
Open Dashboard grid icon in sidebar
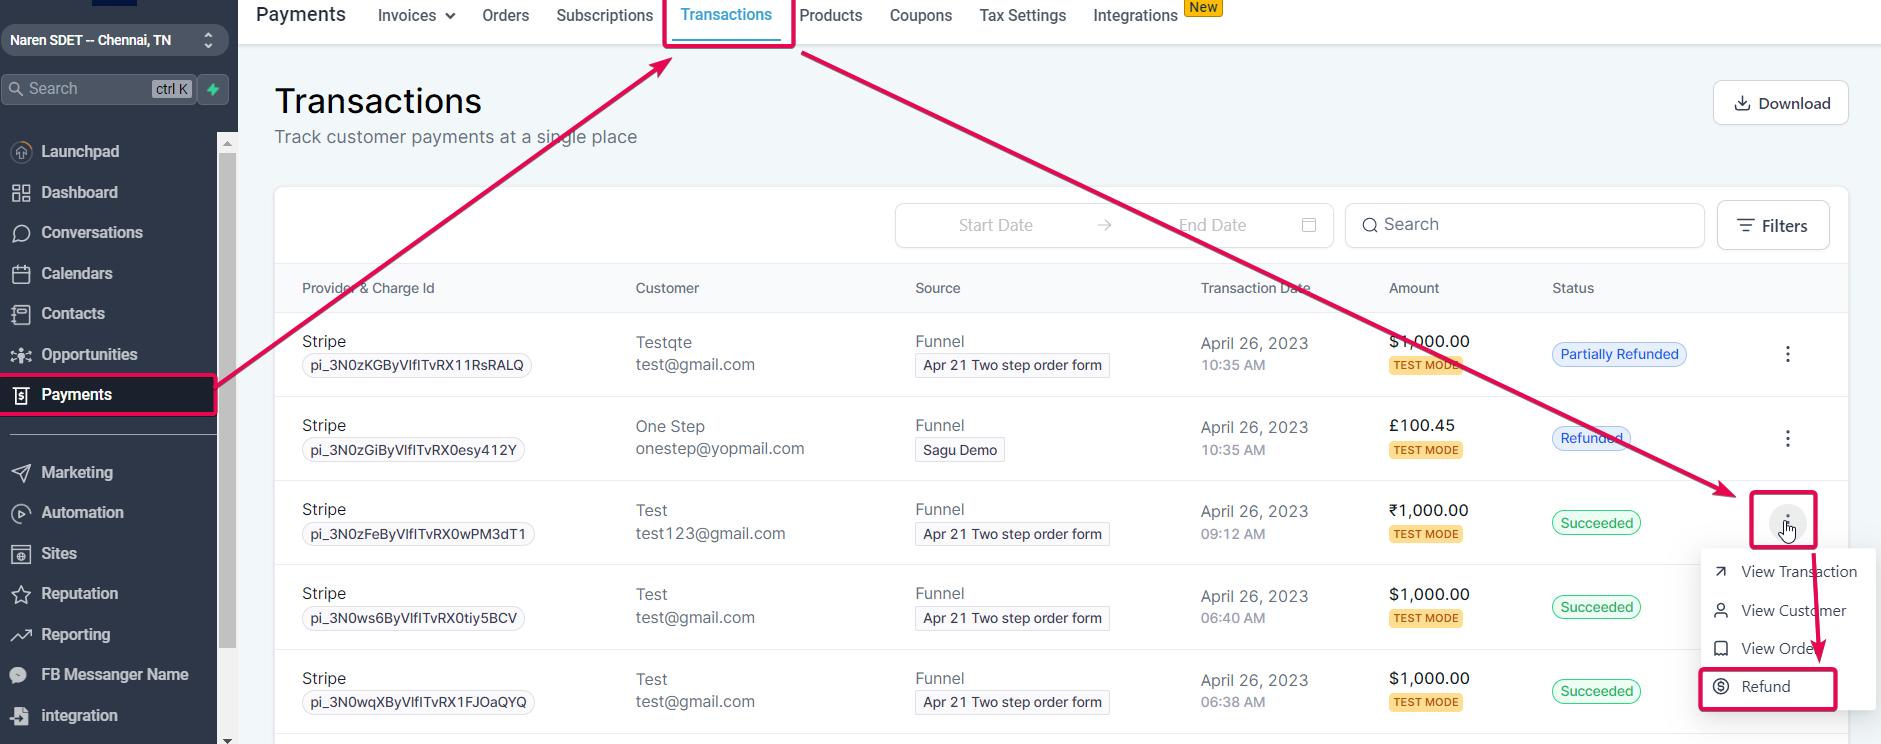coord(21,193)
